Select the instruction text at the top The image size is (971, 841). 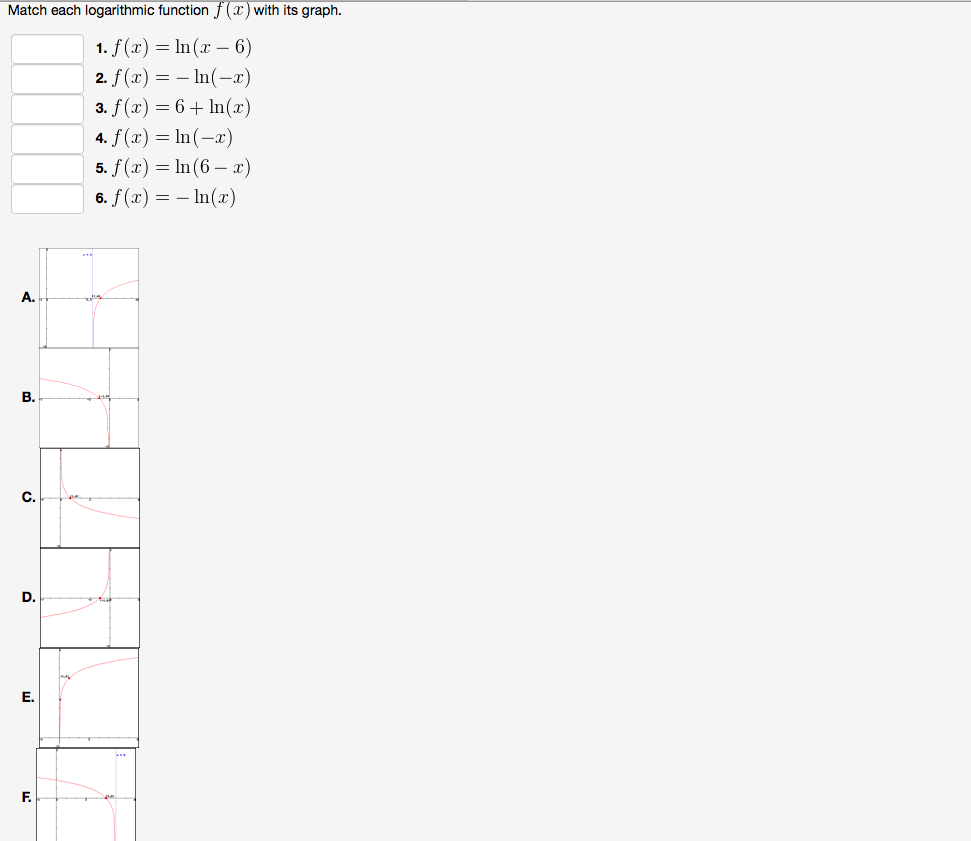[x=170, y=10]
